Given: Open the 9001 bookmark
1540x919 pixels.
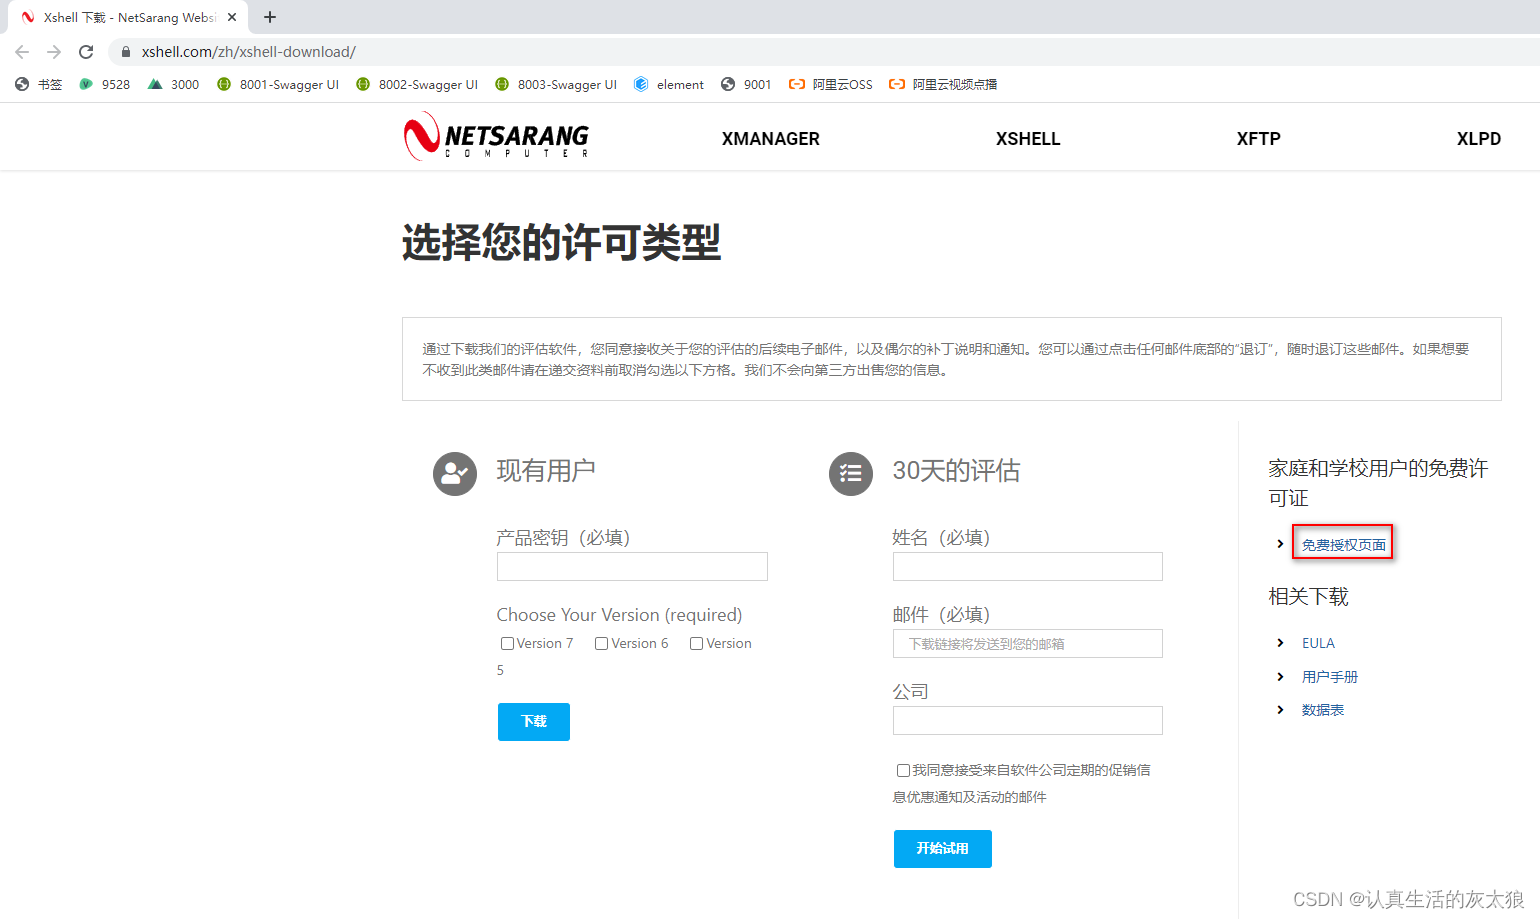Looking at the screenshot, I should tap(746, 85).
